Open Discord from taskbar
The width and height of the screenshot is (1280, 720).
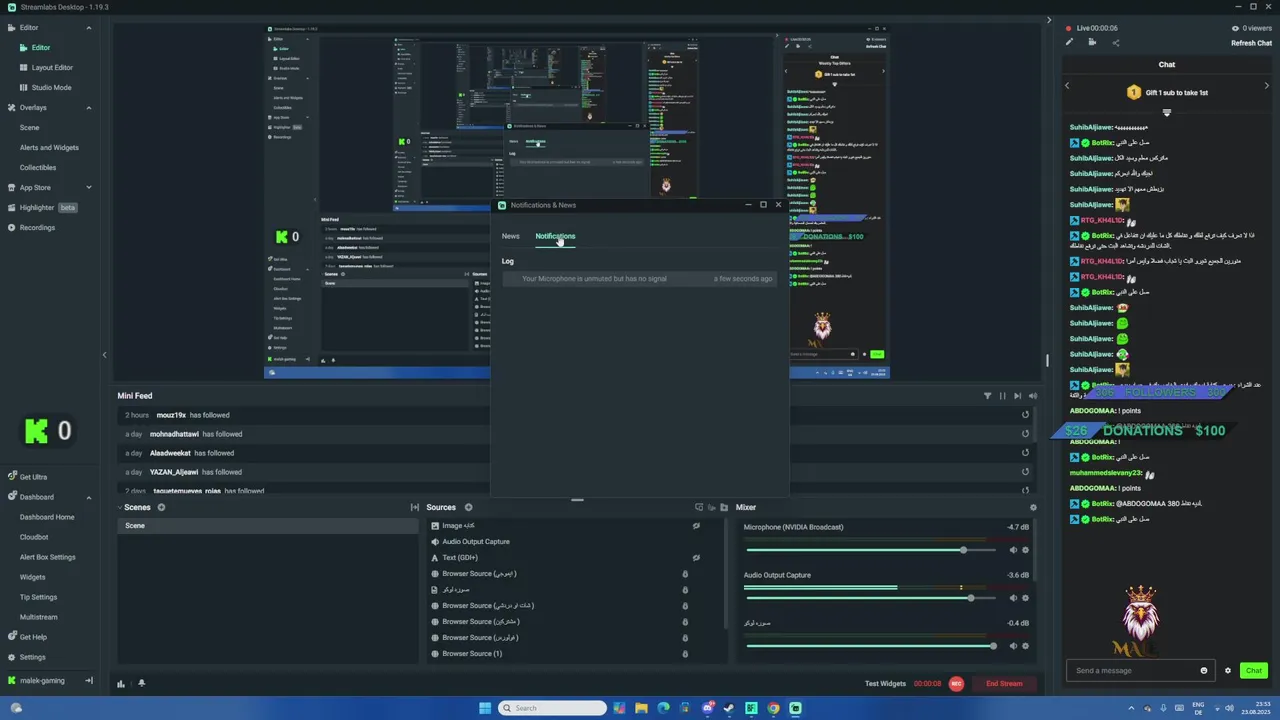[x=708, y=708]
